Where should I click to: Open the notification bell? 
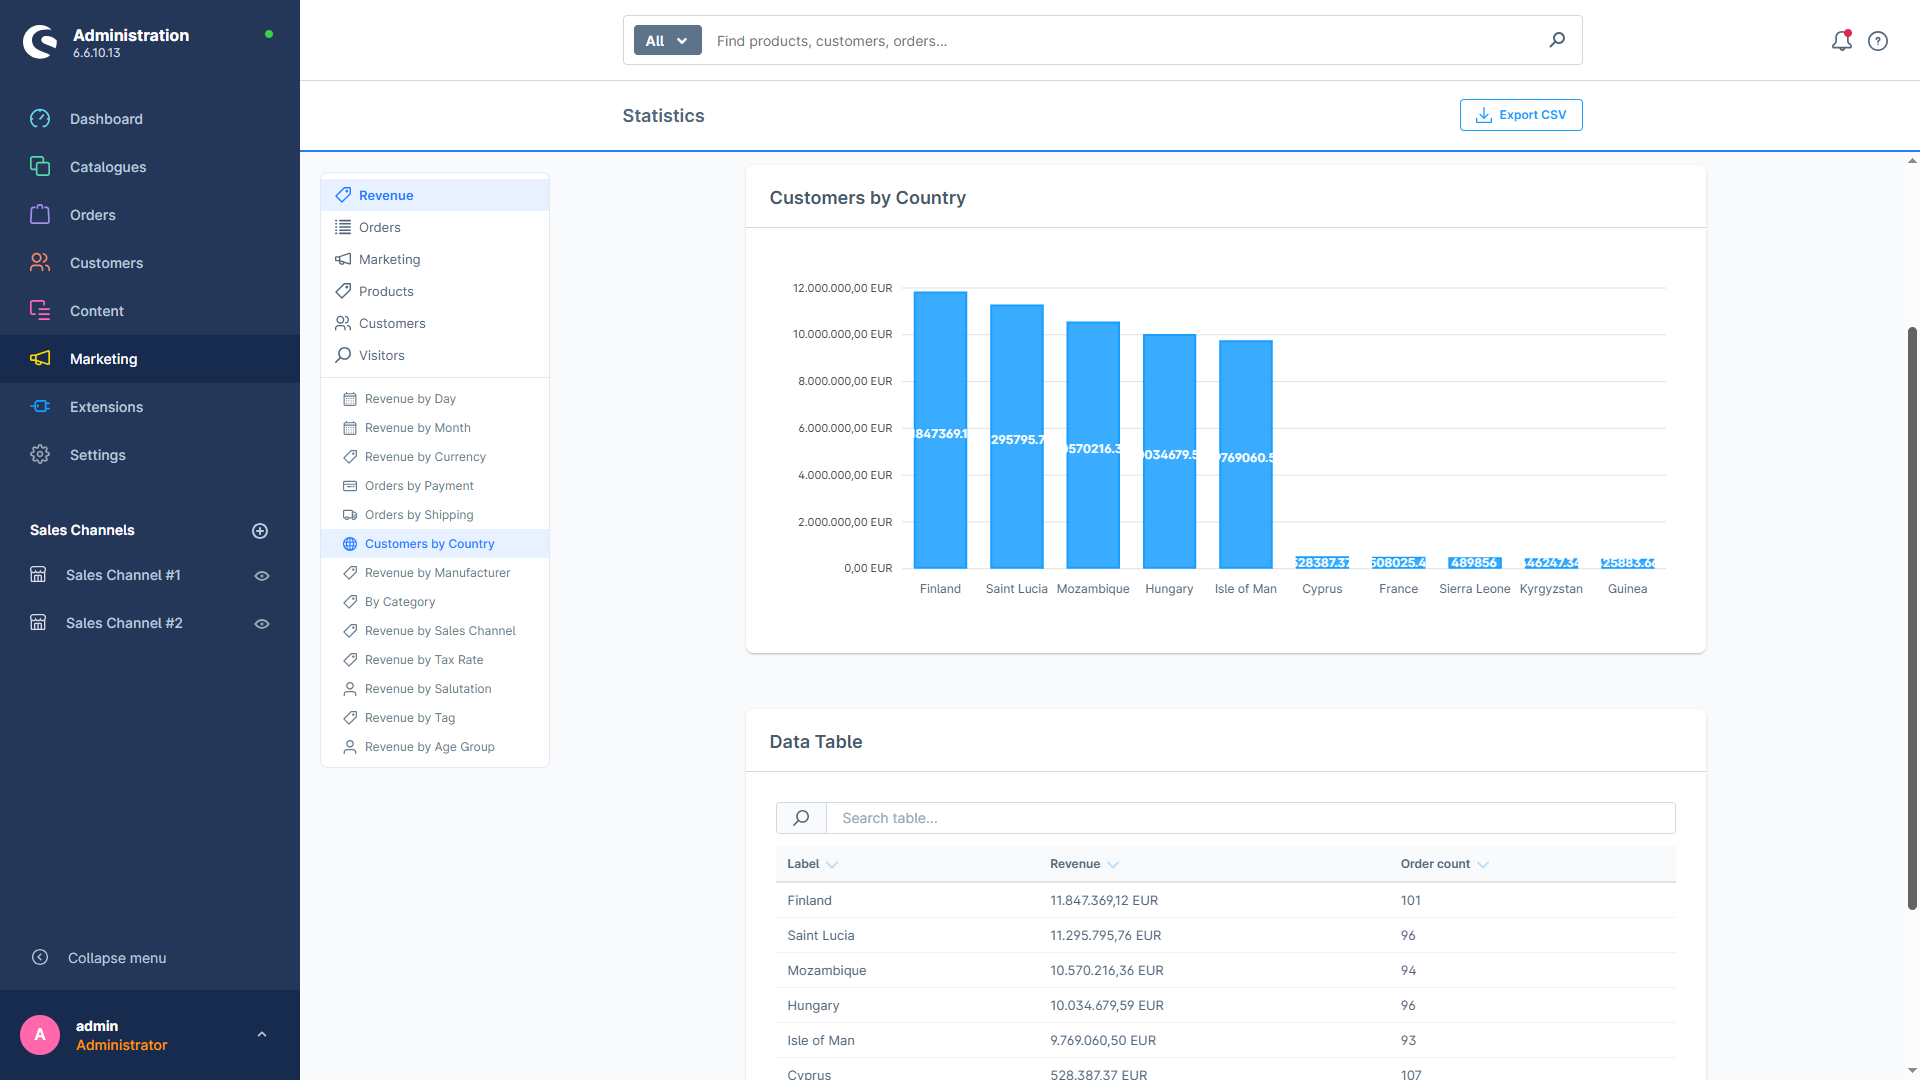point(1841,41)
